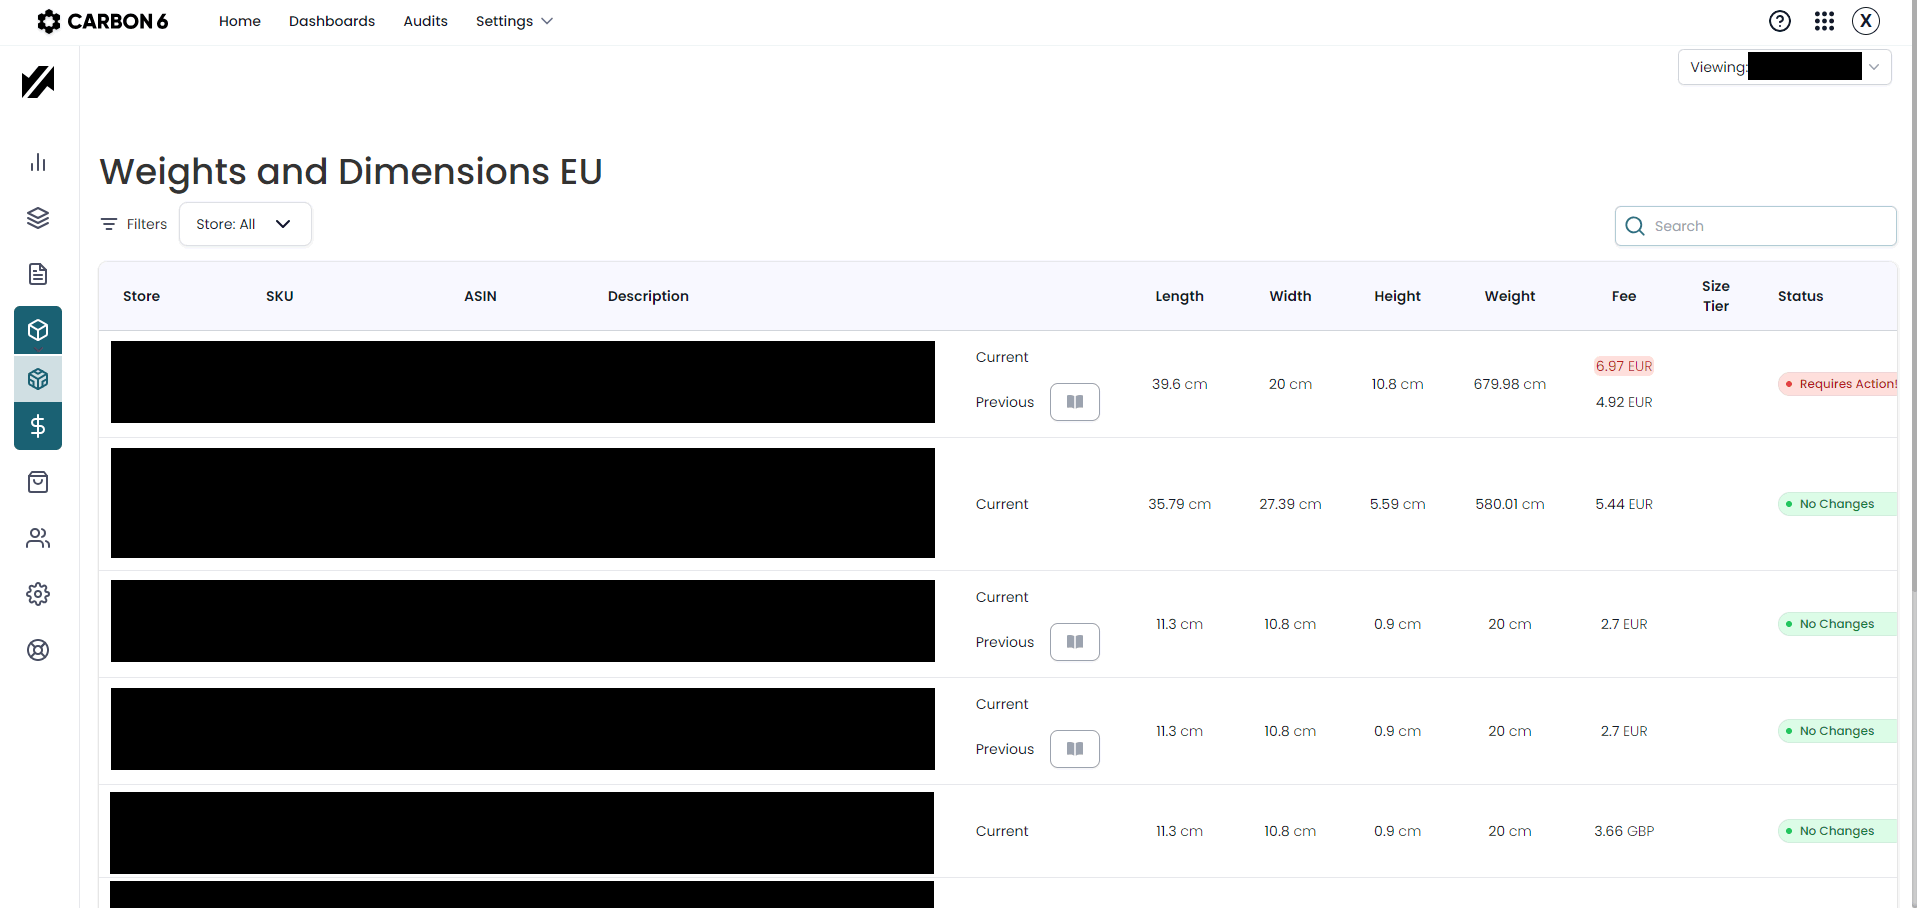1917x908 pixels.
Task: Click the Description column header
Action: [648, 296]
